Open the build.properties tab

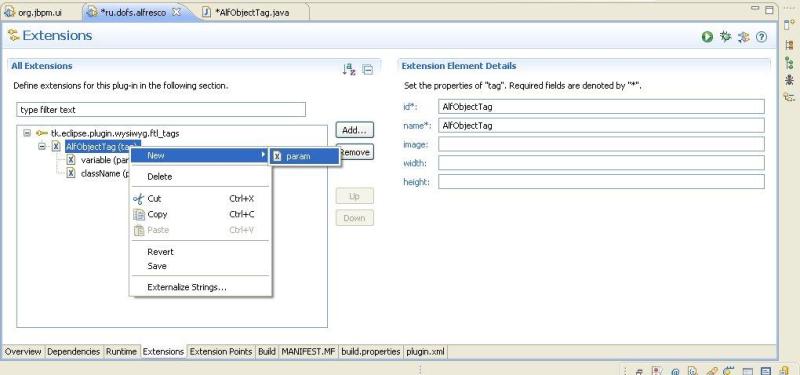[371, 352]
